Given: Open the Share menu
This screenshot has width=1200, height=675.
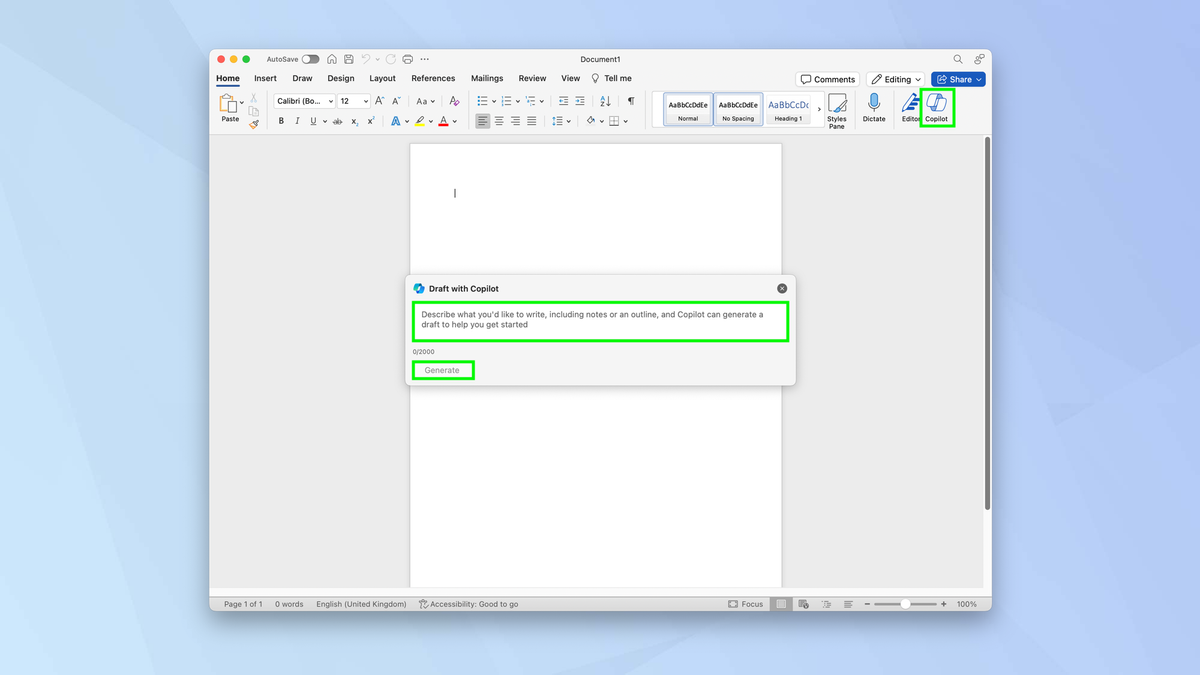Looking at the screenshot, I should pyautogui.click(x=957, y=78).
